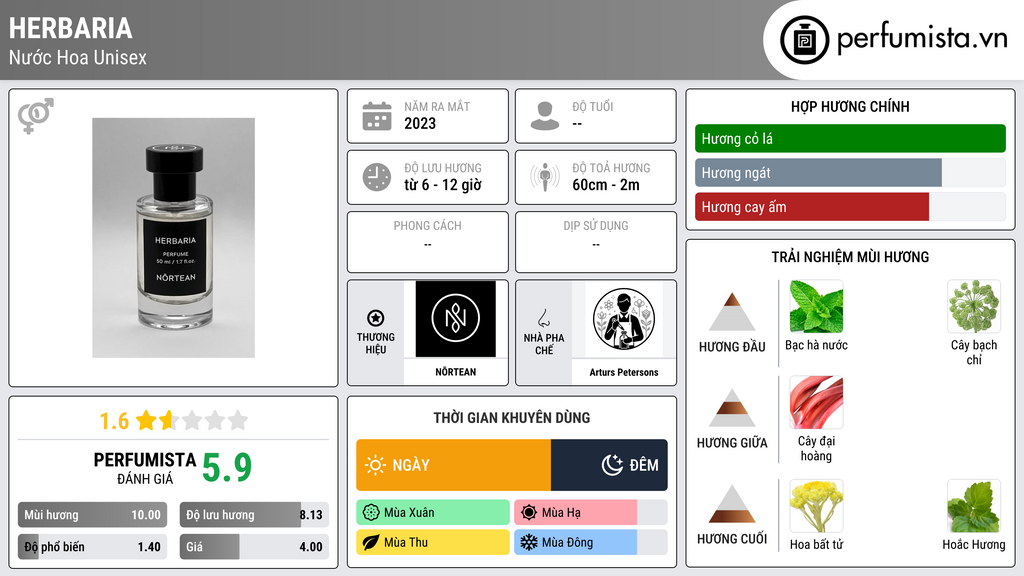Click the star badge icon above Thương hiệu
This screenshot has width=1024, height=576.
pyautogui.click(x=376, y=318)
